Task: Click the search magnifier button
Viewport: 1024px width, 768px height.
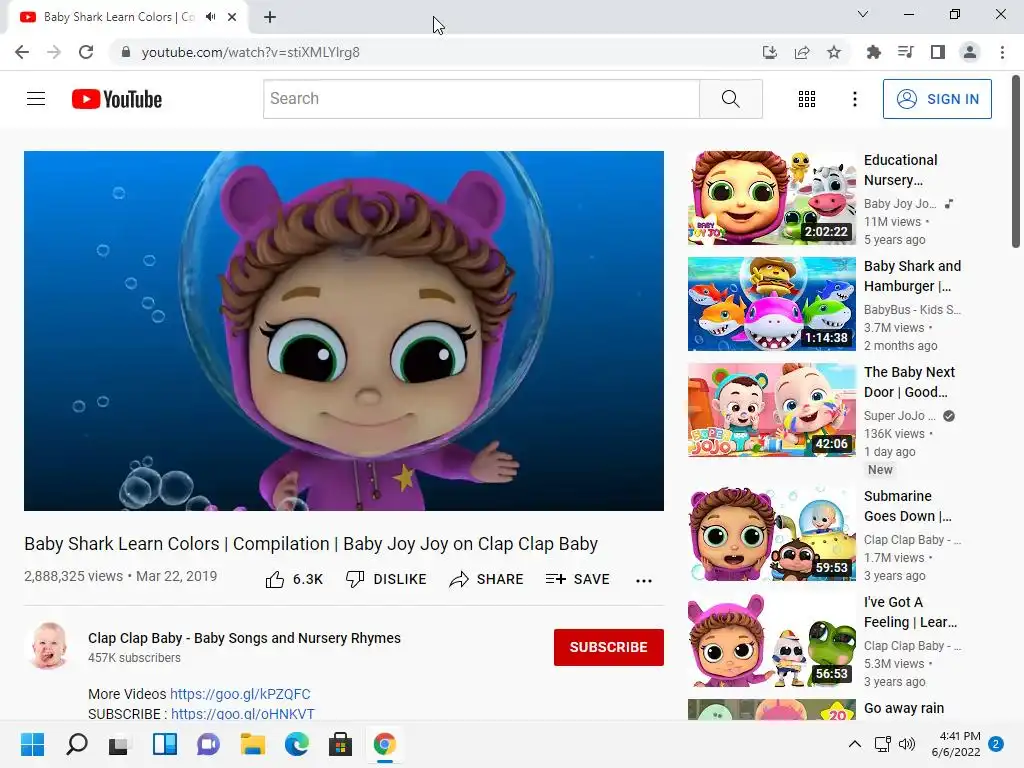Action: 731,99
